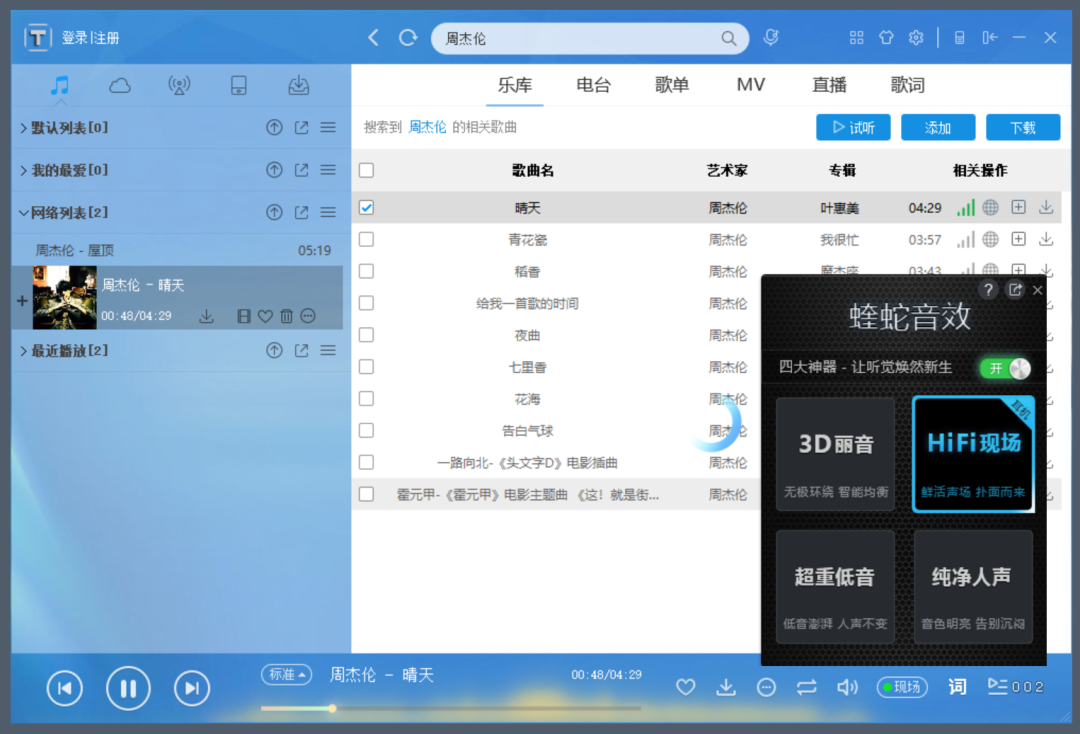1080x734 pixels.
Task: Click the 下载 button
Action: [x=1023, y=127]
